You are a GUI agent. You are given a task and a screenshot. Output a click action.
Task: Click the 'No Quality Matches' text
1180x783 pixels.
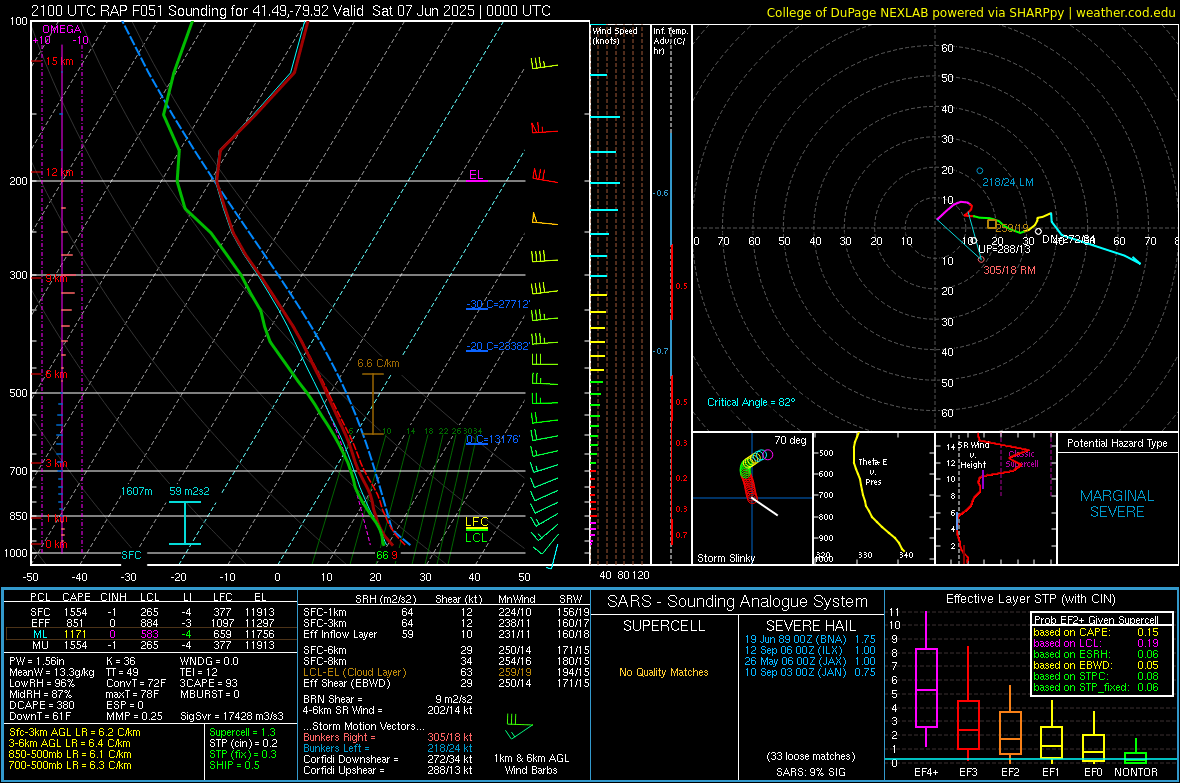point(664,672)
